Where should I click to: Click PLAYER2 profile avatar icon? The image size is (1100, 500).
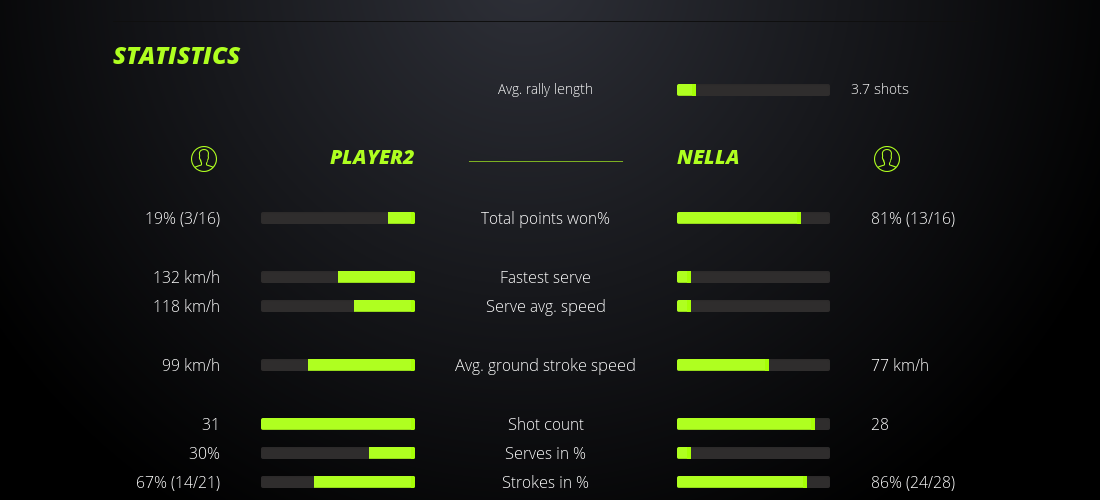point(203,158)
